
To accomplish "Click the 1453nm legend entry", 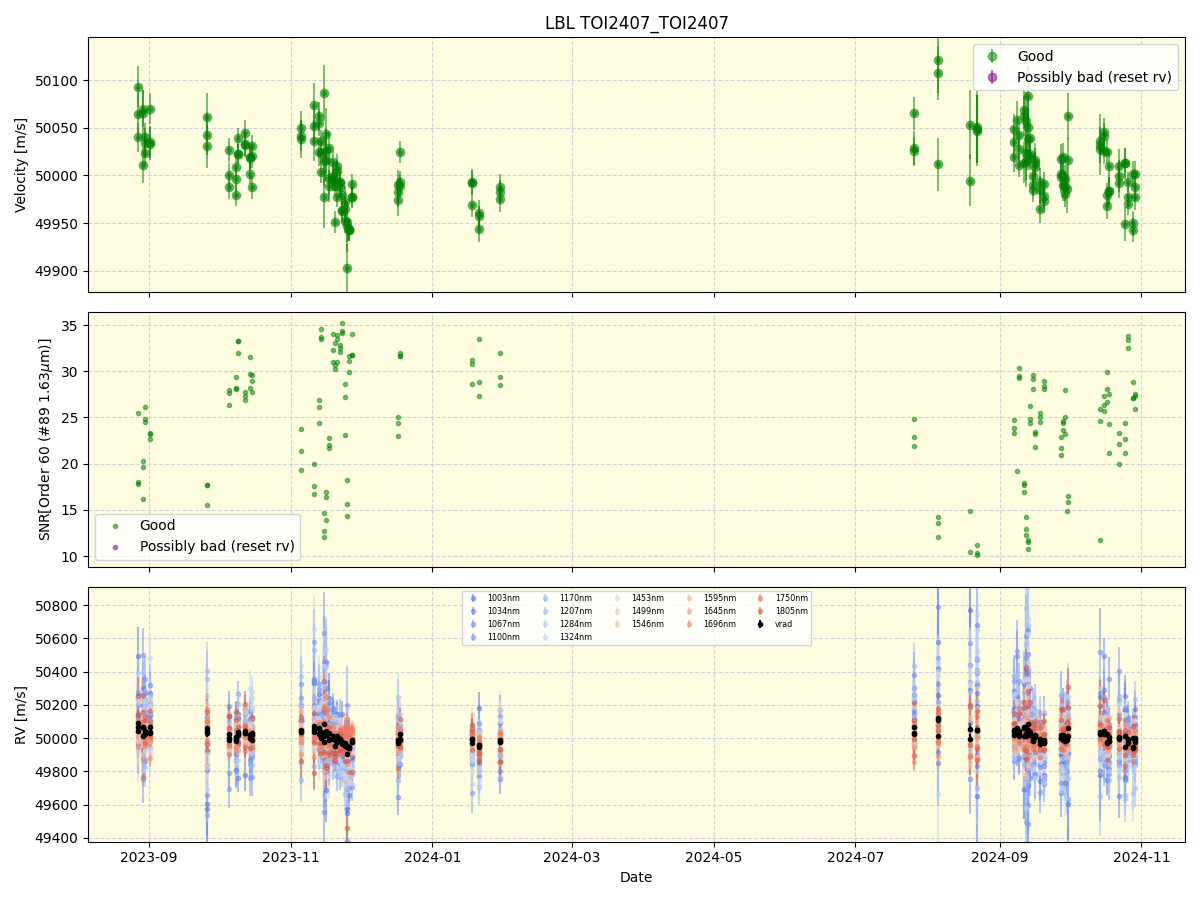I will pos(639,598).
